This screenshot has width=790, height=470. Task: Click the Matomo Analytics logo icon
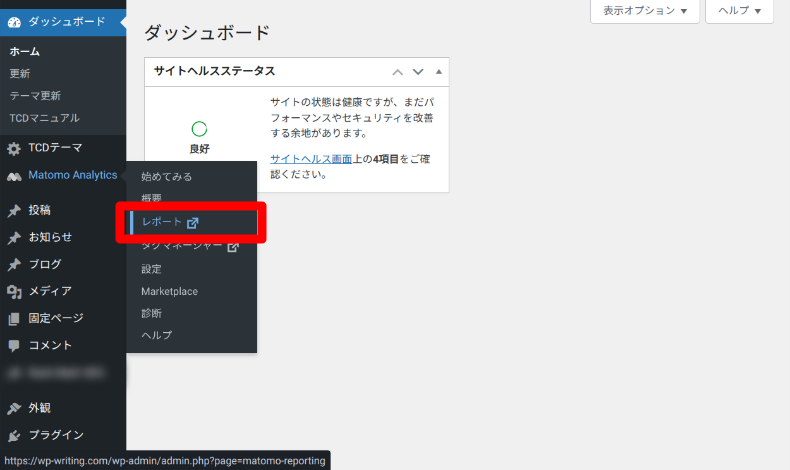(14, 176)
